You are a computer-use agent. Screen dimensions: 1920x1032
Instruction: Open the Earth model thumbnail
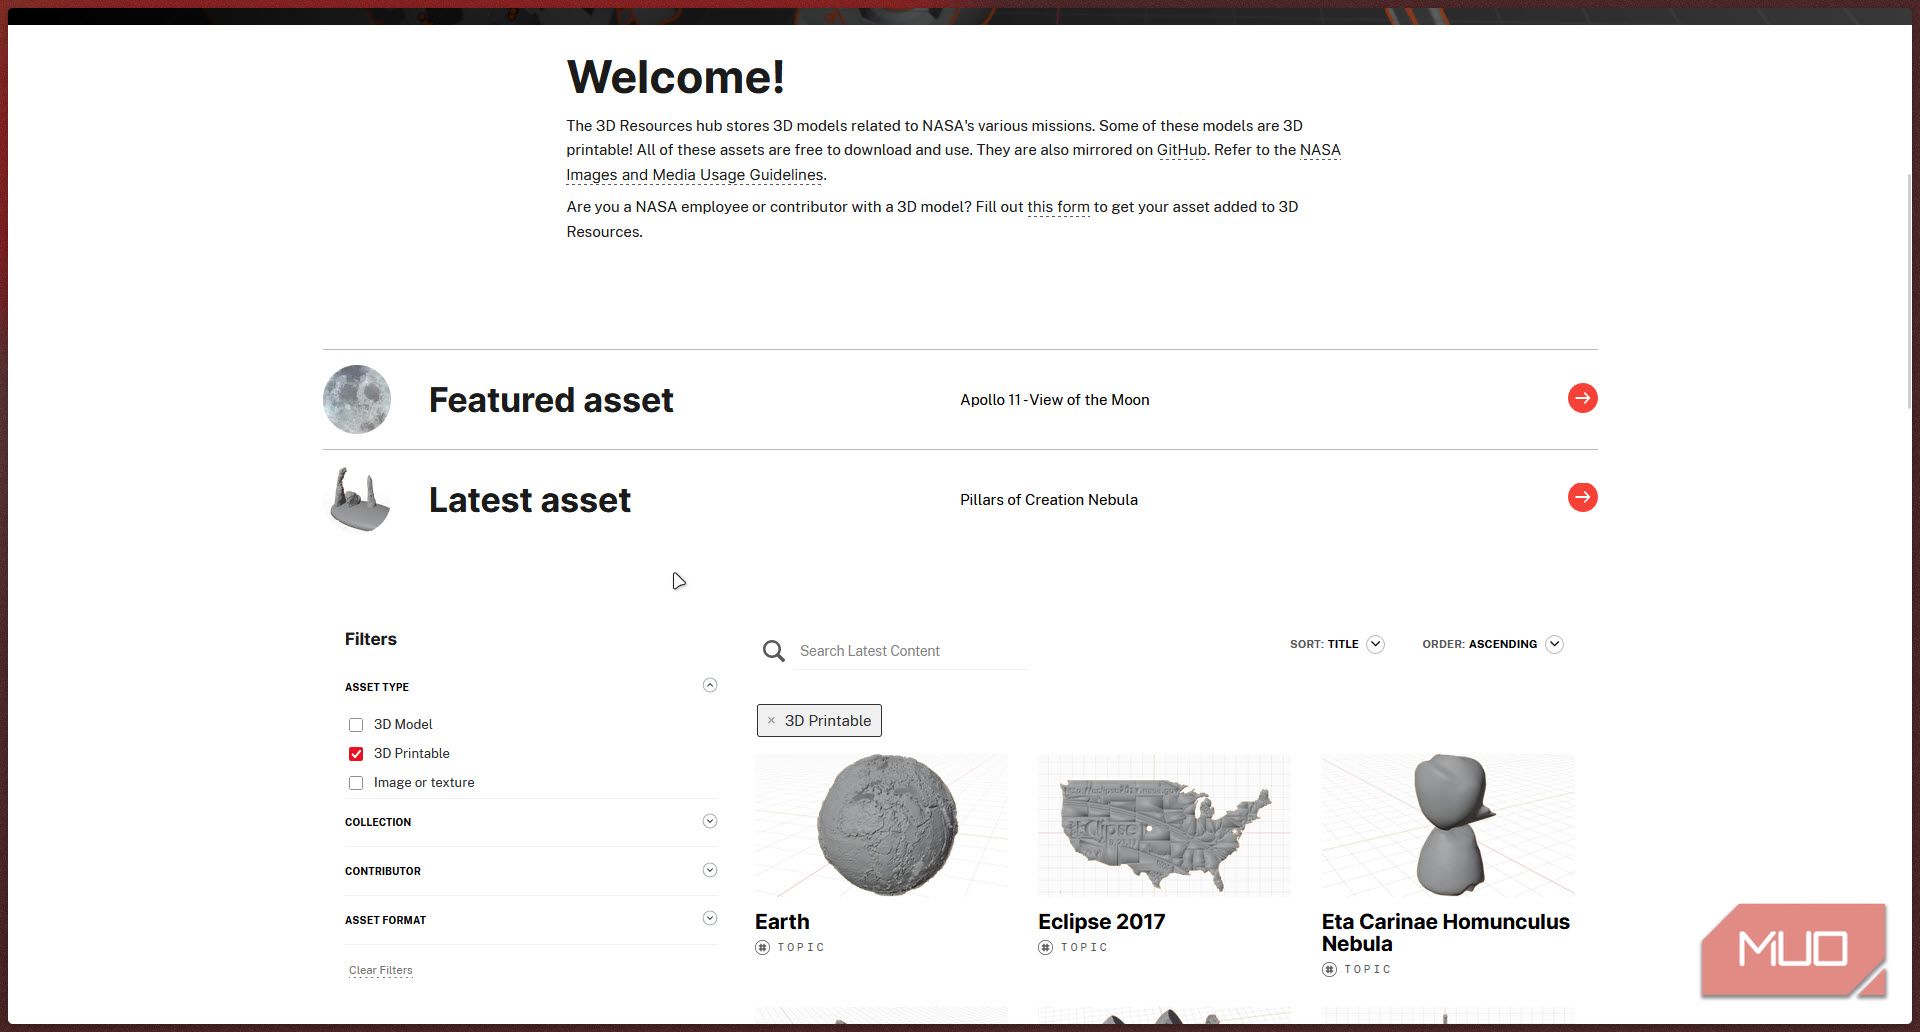(881, 825)
